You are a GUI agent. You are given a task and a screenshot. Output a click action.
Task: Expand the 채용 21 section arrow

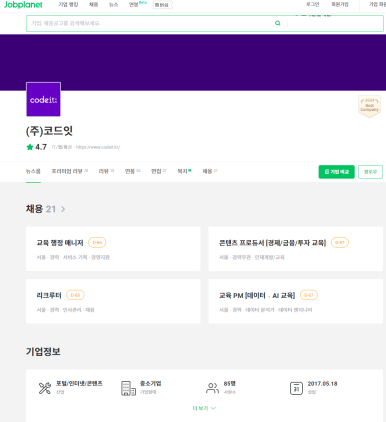63,209
